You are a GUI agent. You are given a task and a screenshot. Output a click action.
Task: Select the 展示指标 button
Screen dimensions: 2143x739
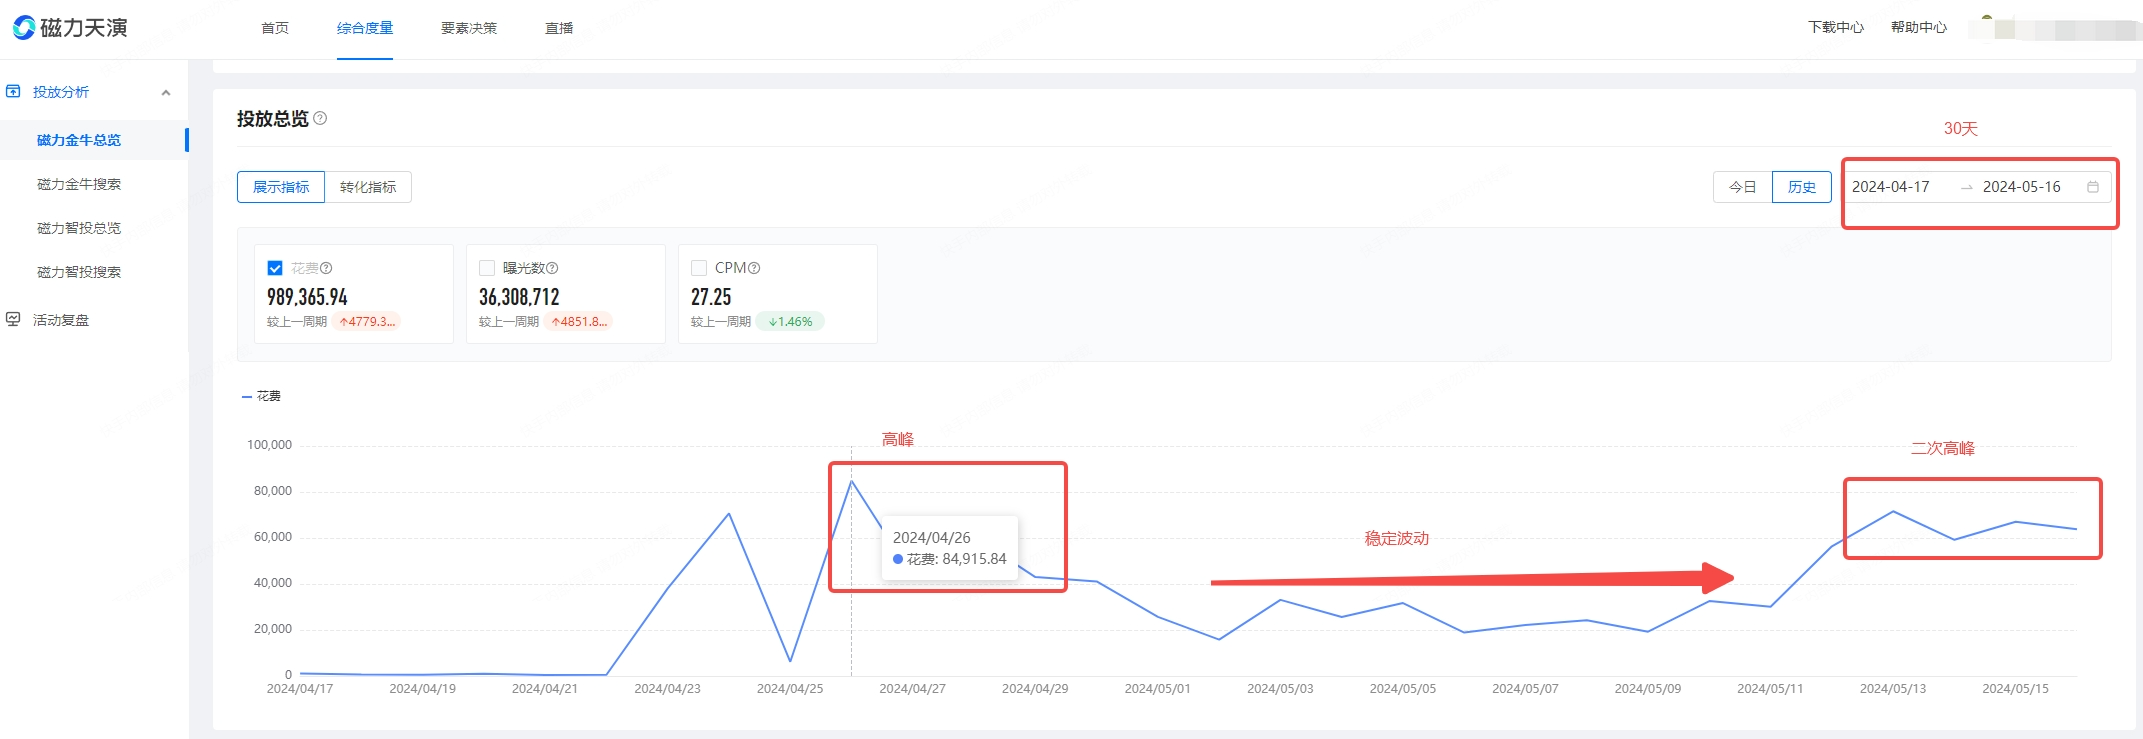pyautogui.click(x=281, y=187)
